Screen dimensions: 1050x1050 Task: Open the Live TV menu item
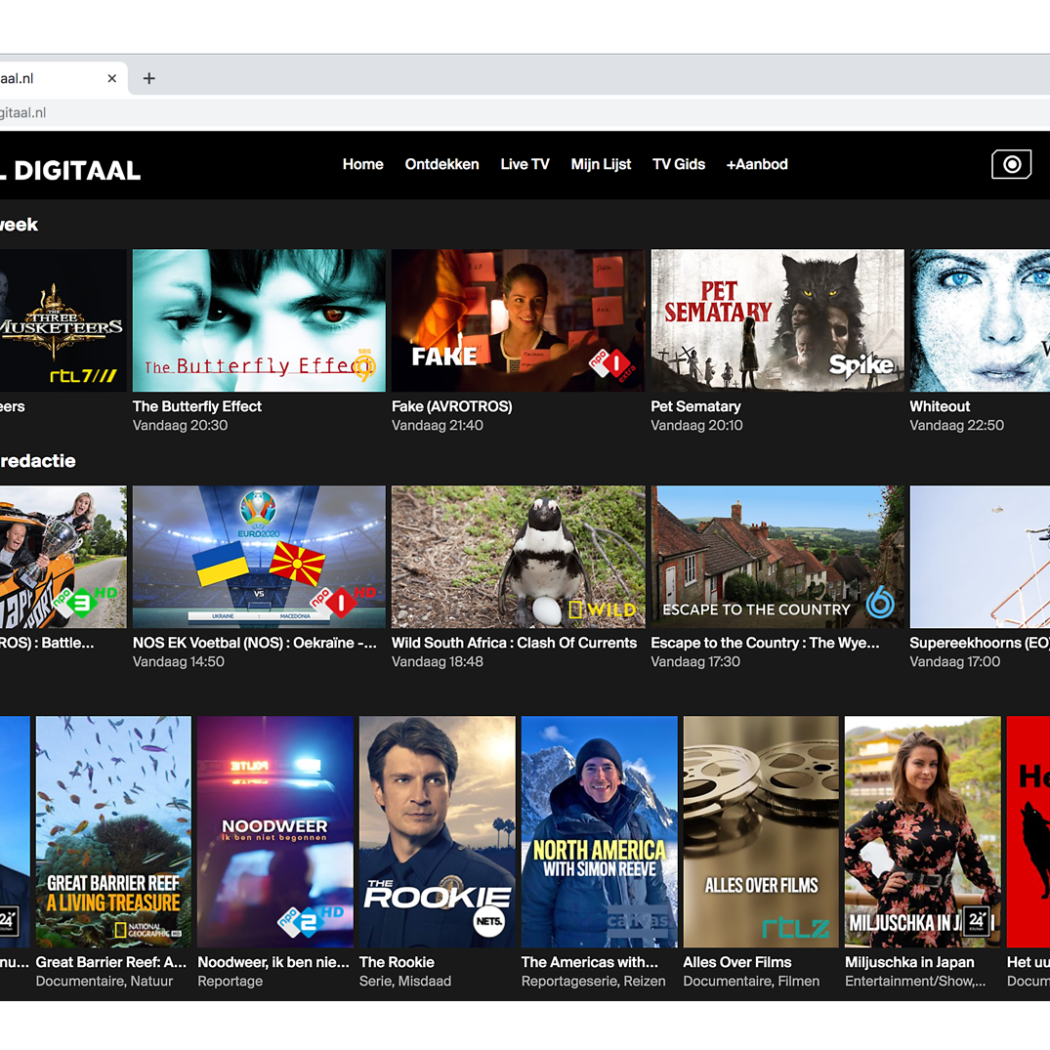[x=525, y=164]
